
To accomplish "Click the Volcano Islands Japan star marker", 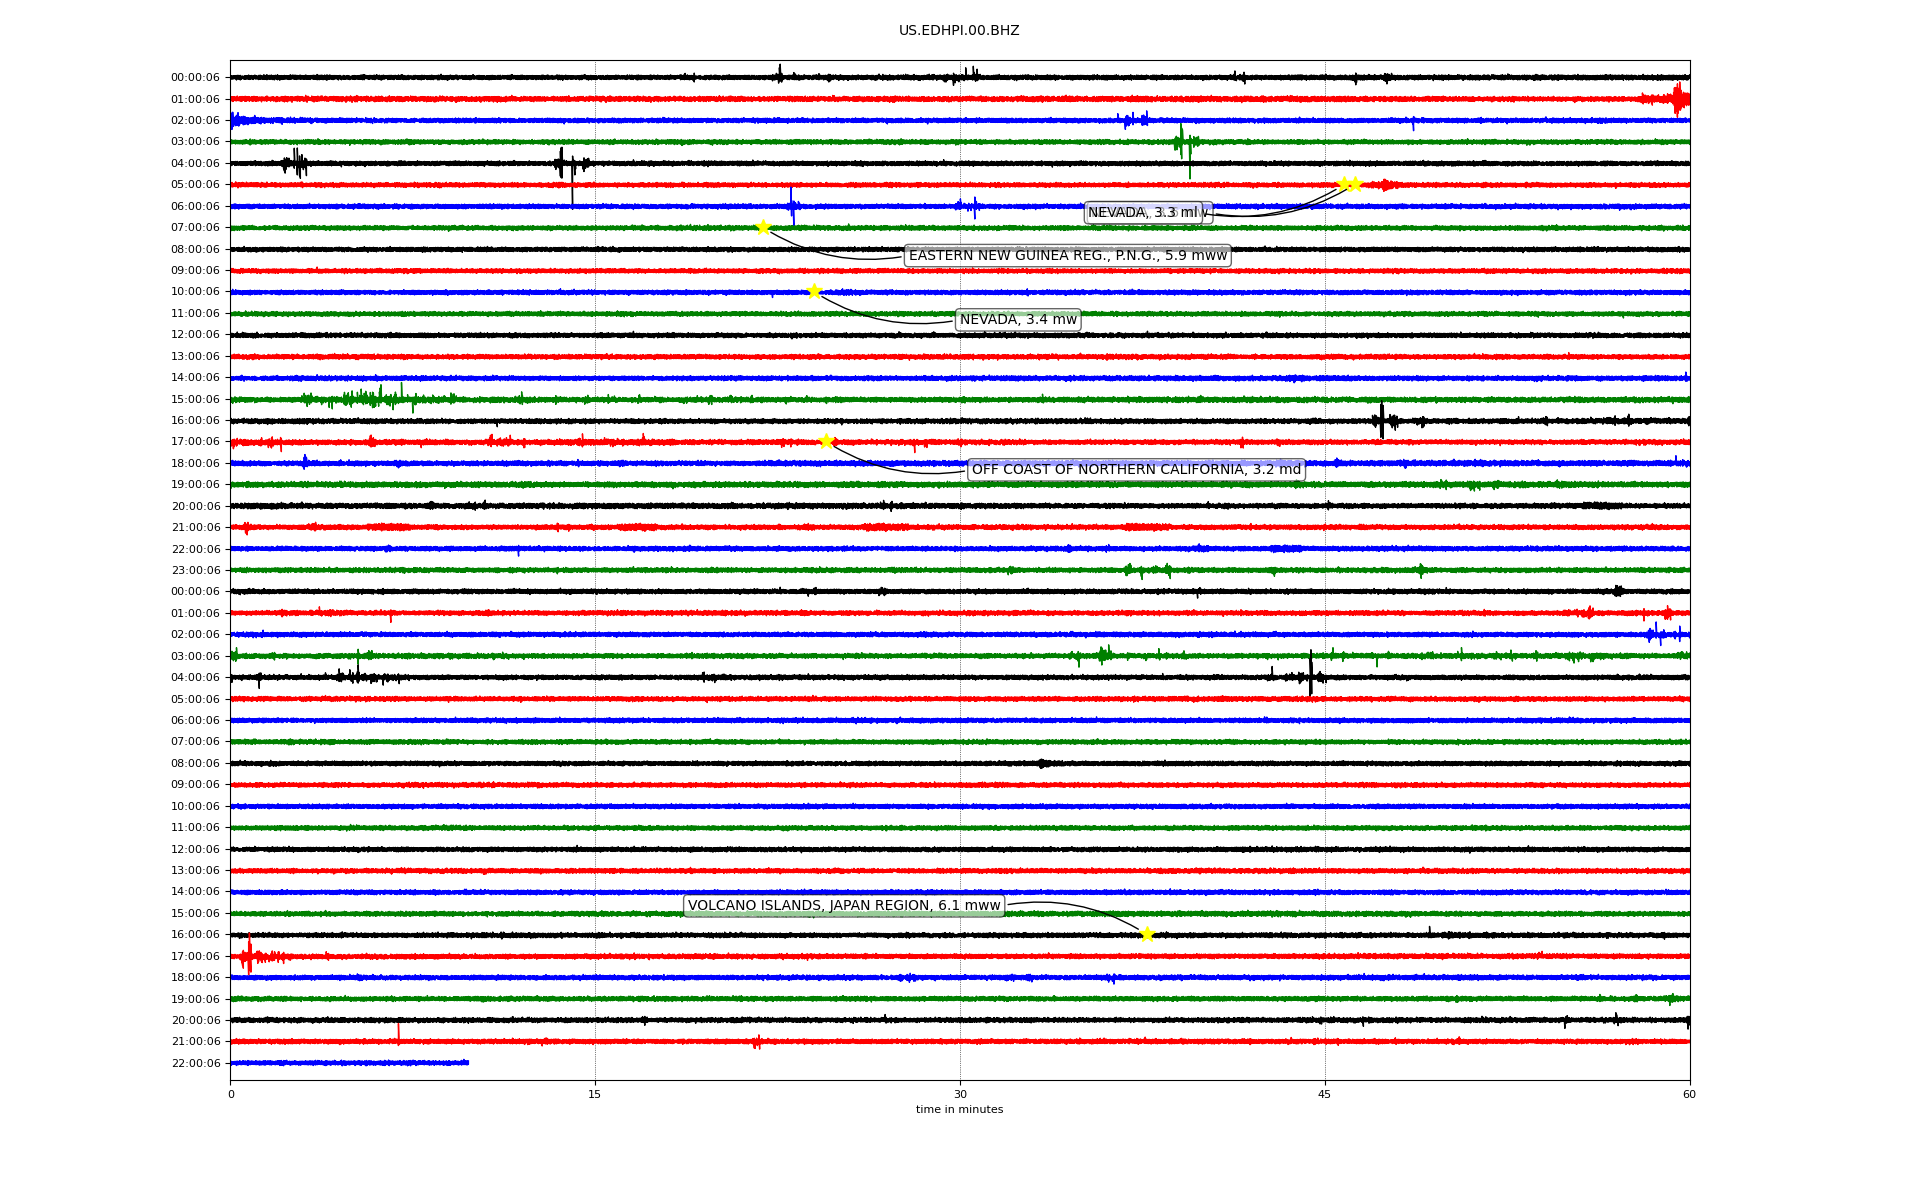I will (1147, 934).
